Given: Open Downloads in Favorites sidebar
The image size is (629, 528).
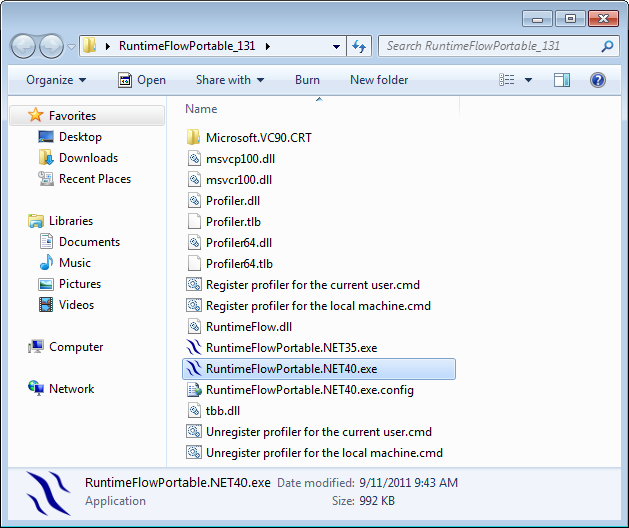Looking at the screenshot, I should click(x=88, y=158).
